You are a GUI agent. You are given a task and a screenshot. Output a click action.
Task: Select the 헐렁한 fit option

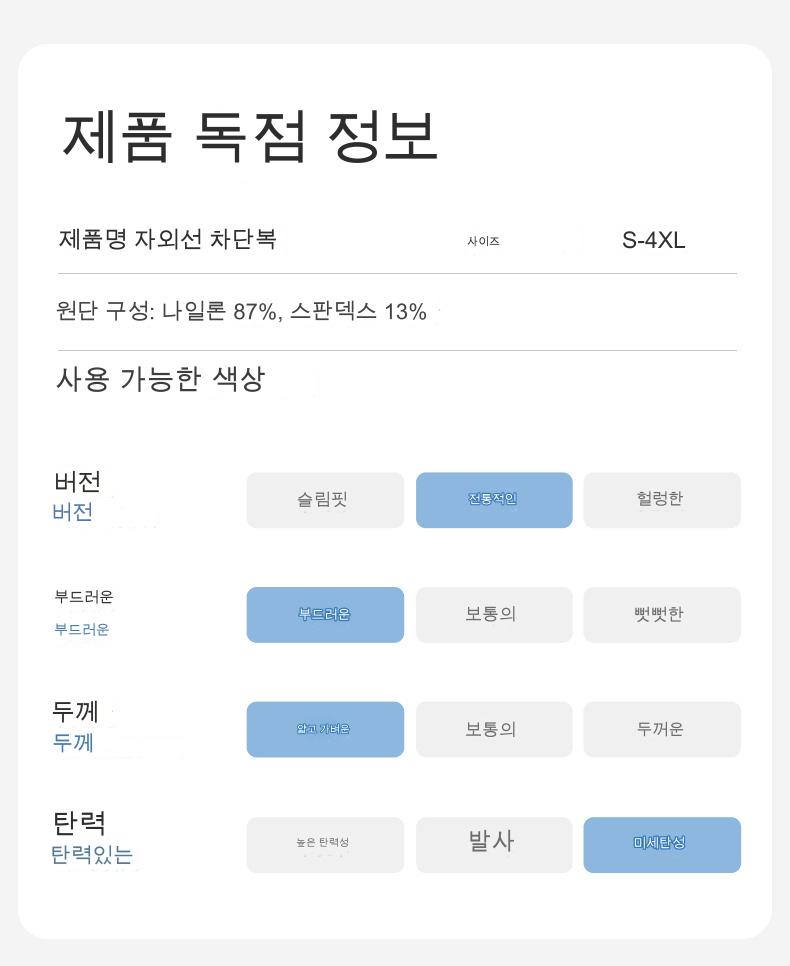(x=662, y=500)
